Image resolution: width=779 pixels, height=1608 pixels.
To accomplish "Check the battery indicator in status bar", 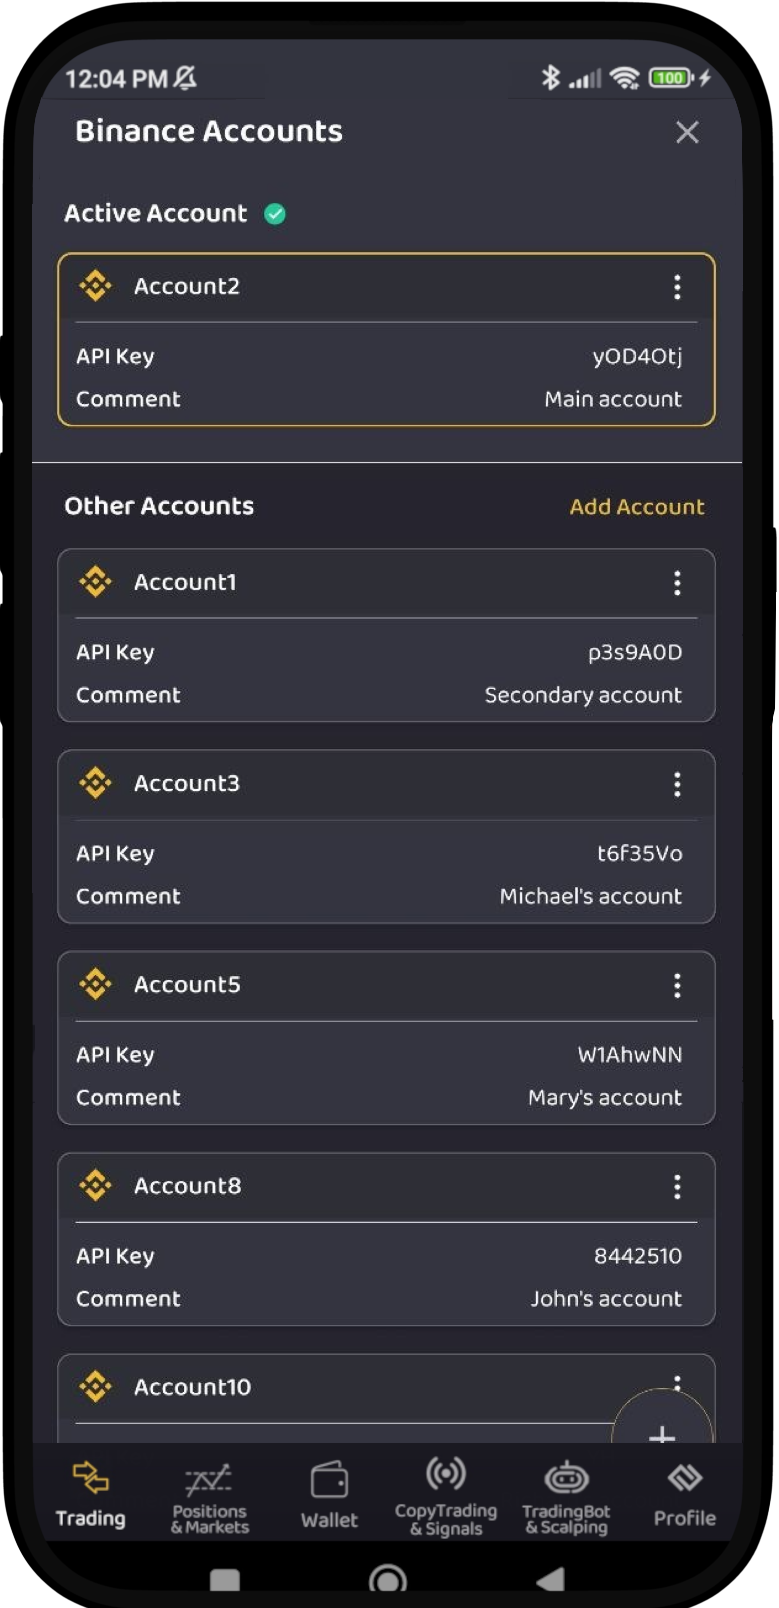I will click(x=668, y=77).
